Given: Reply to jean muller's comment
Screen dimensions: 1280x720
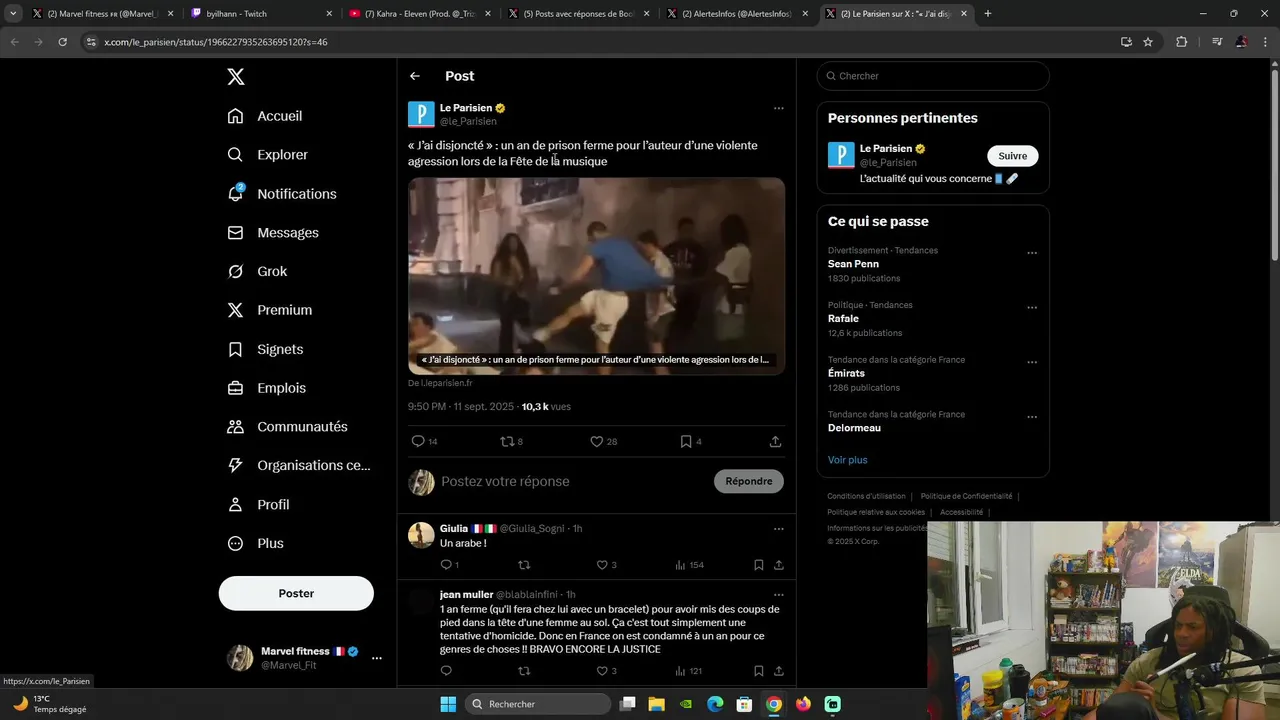Looking at the screenshot, I should [x=446, y=671].
